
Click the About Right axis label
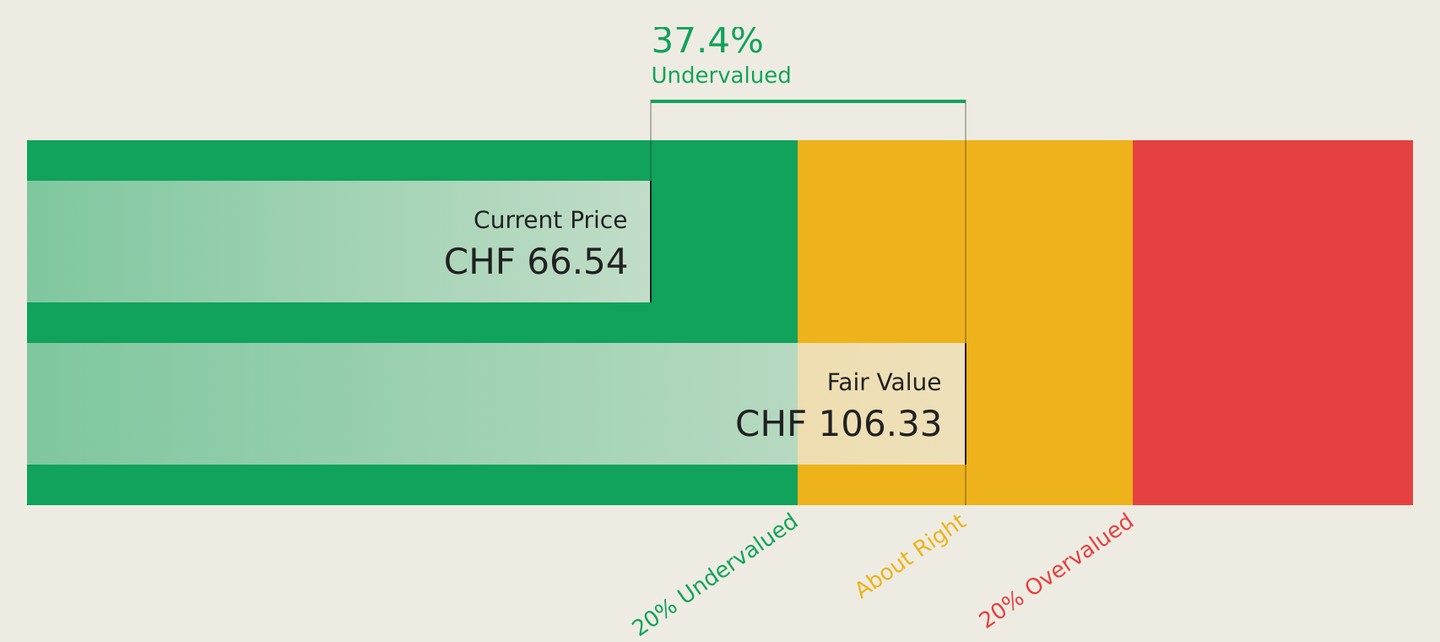910,556
